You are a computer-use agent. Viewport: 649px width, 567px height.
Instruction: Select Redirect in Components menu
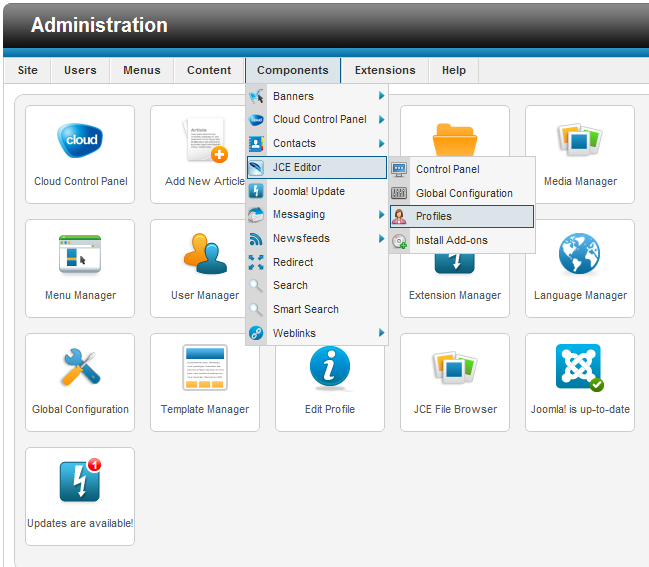[317, 262]
